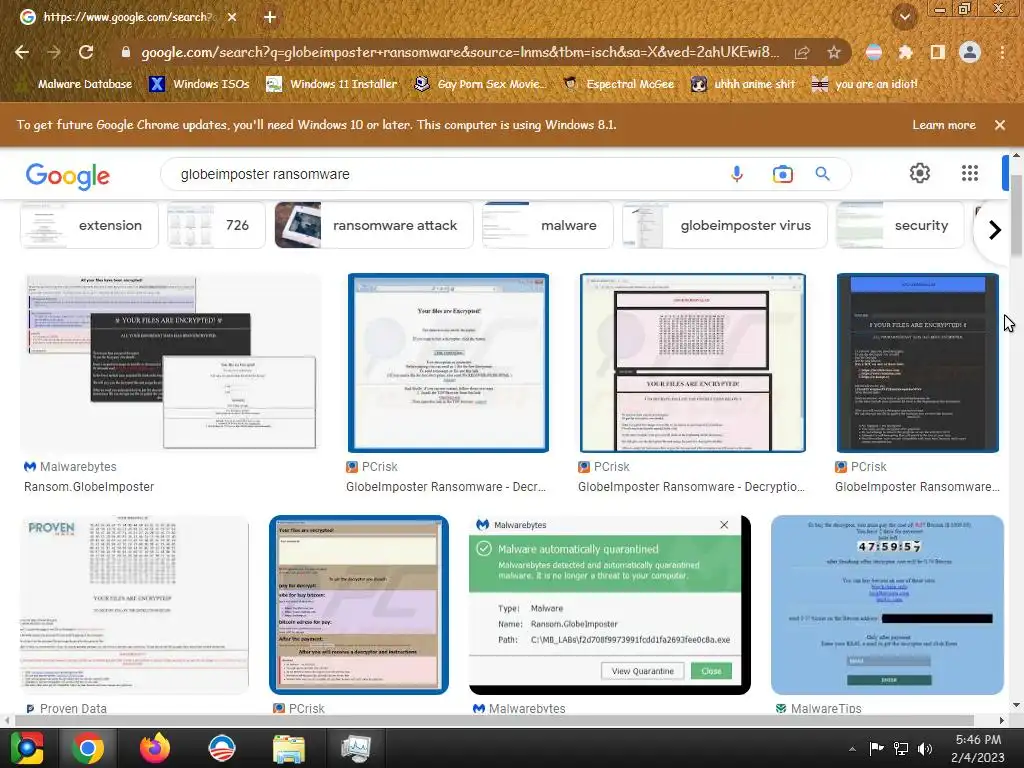Click the striped flag extension icon
The height and width of the screenshot is (768, 1024).
pyautogui.click(x=873, y=53)
